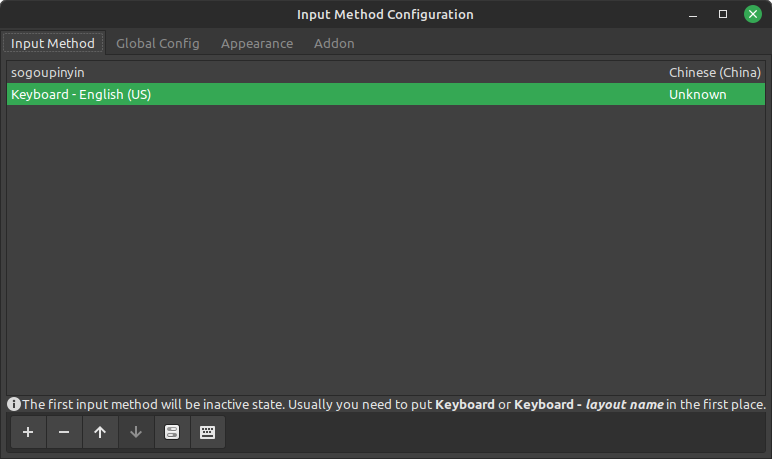Viewport: 772px width, 459px height.
Task: Click the Input Method Configuration title bar
Action: point(385,14)
